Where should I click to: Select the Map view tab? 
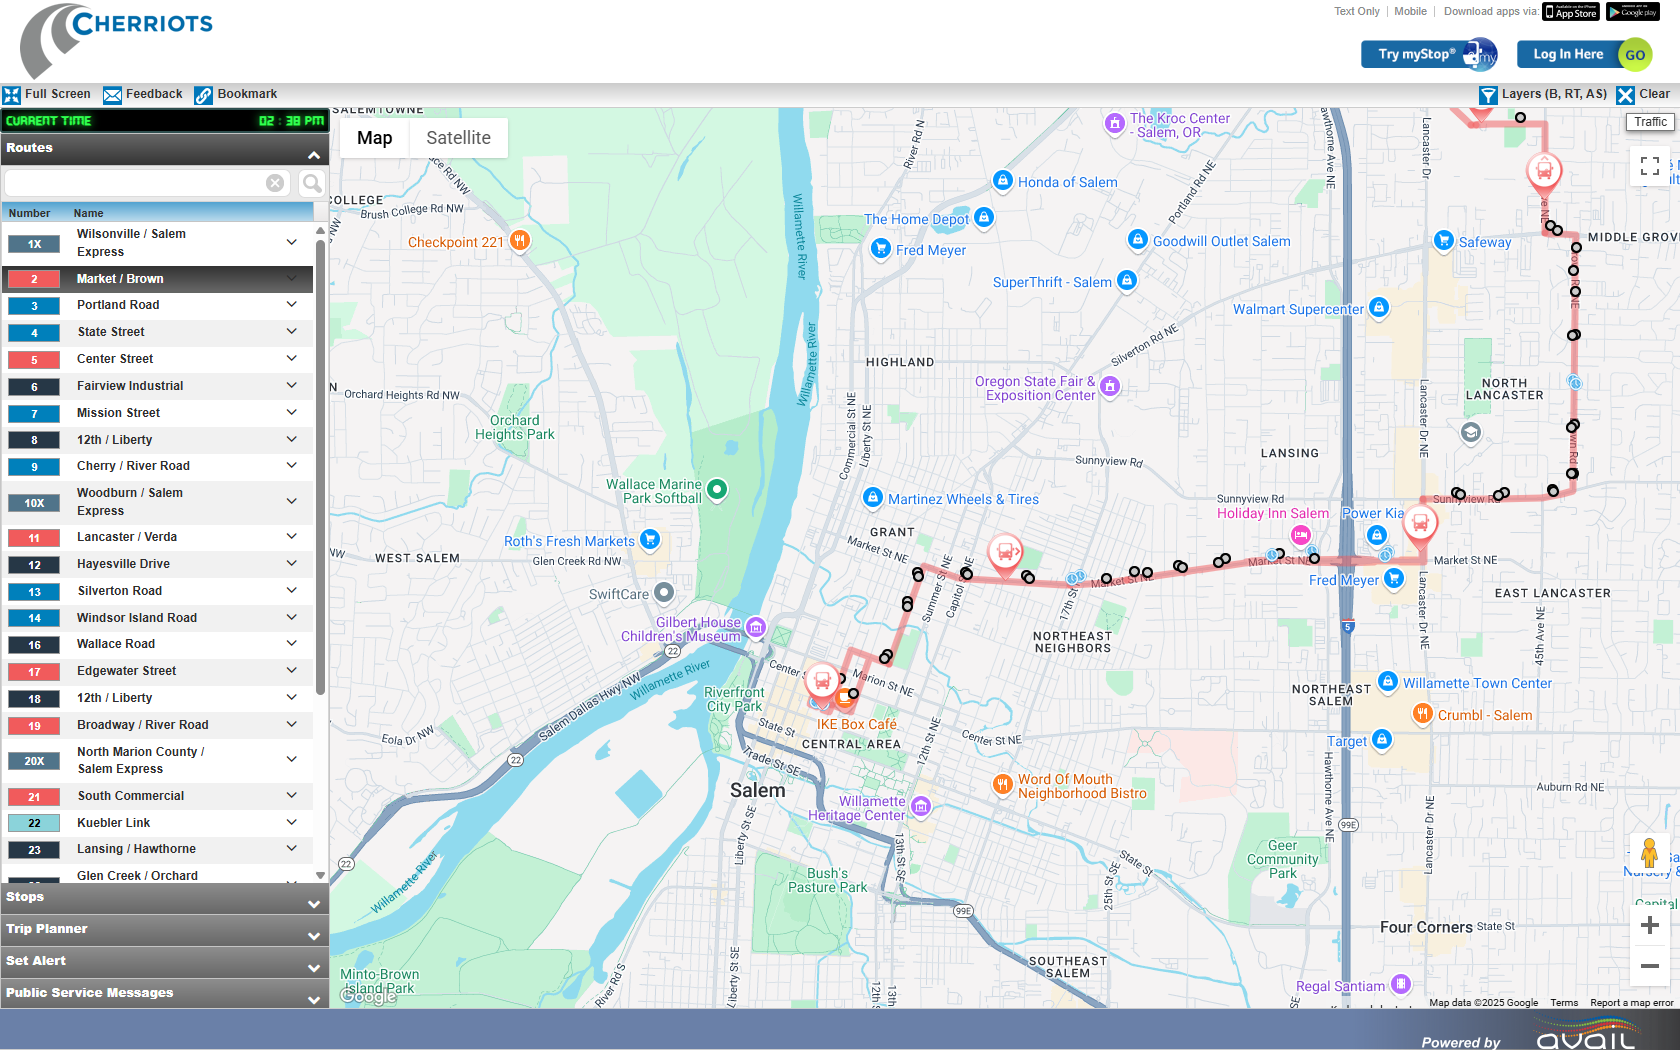coord(374,138)
